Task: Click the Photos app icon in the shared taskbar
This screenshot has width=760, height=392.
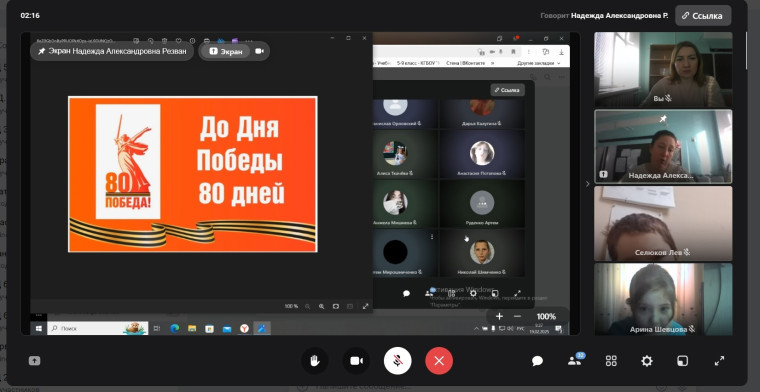Action: pyautogui.click(x=262, y=329)
